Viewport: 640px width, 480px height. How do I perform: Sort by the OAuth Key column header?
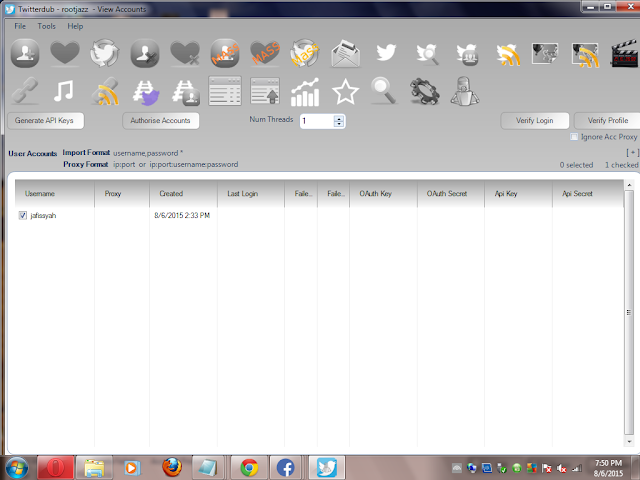(383, 193)
